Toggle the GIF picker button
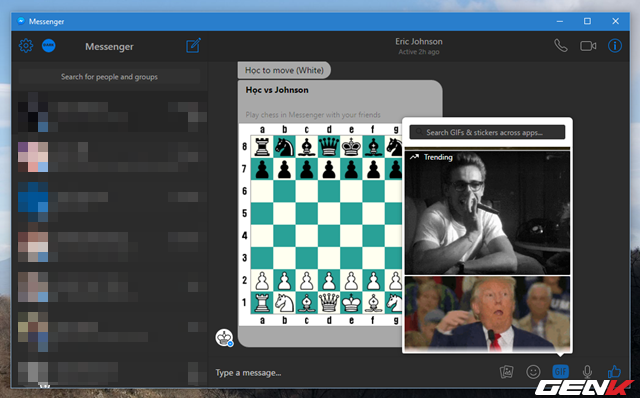The width and height of the screenshot is (640, 398). pyautogui.click(x=560, y=372)
